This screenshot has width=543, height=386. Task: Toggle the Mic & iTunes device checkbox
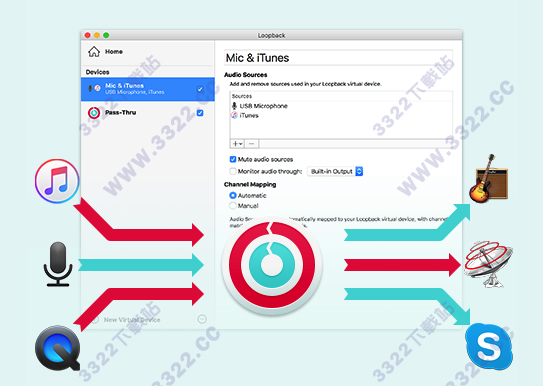pyautogui.click(x=200, y=89)
